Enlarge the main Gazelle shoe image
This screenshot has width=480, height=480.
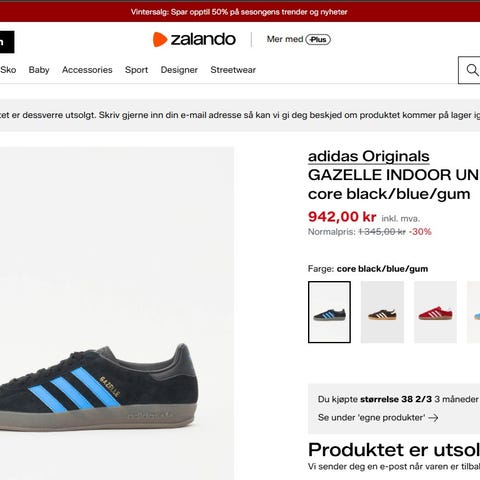[117, 313]
